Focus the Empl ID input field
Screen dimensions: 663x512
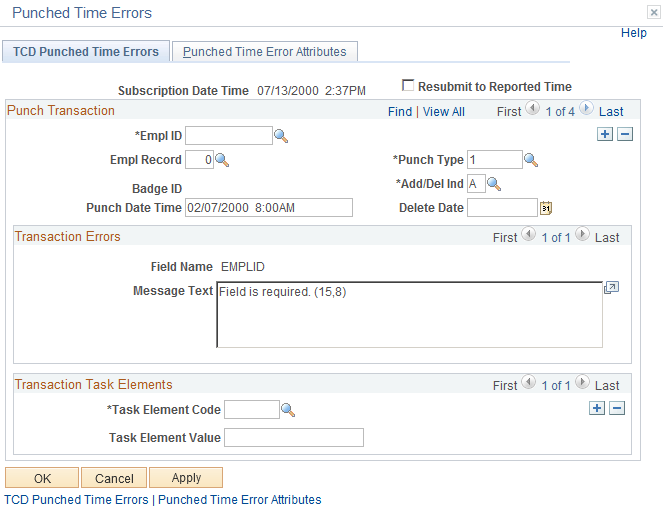(x=229, y=136)
